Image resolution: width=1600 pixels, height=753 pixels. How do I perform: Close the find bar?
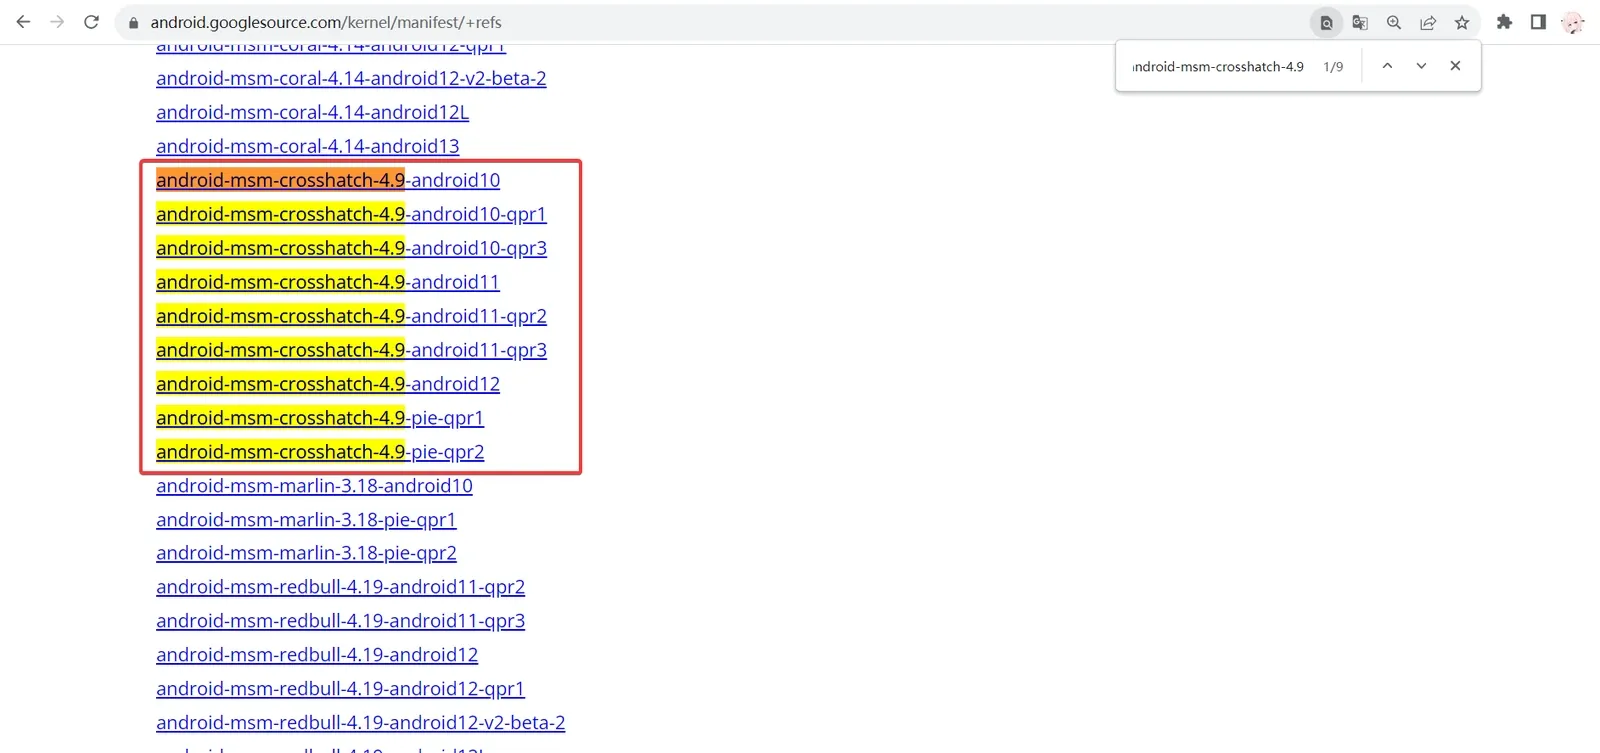pyautogui.click(x=1455, y=66)
